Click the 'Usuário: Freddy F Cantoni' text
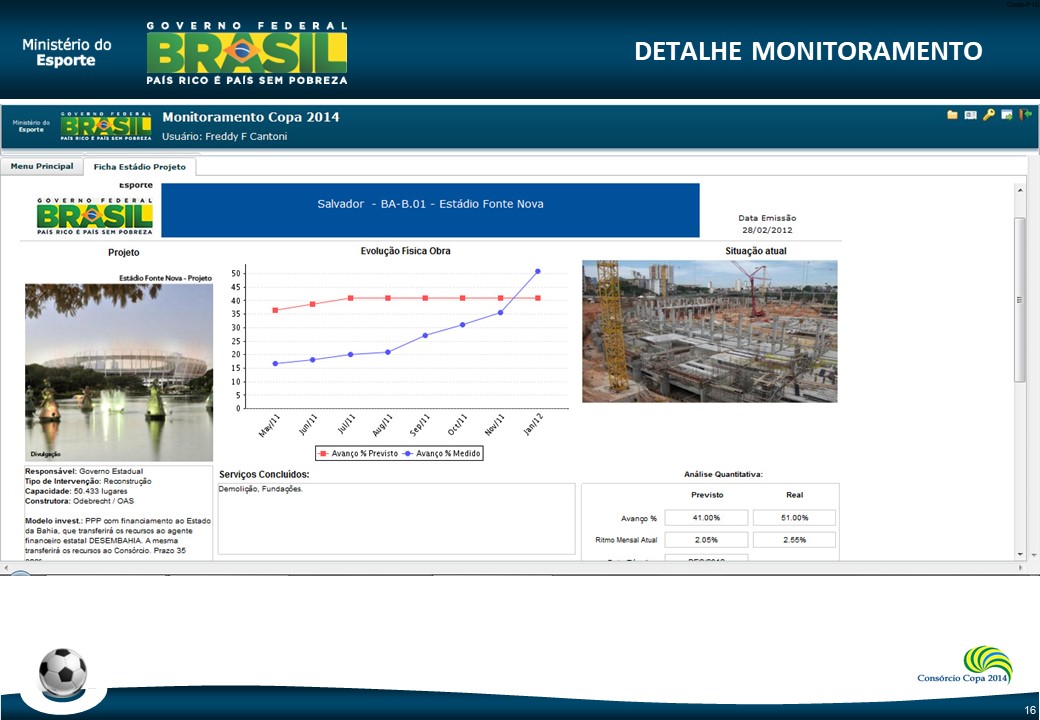1040x720 pixels. [225, 137]
